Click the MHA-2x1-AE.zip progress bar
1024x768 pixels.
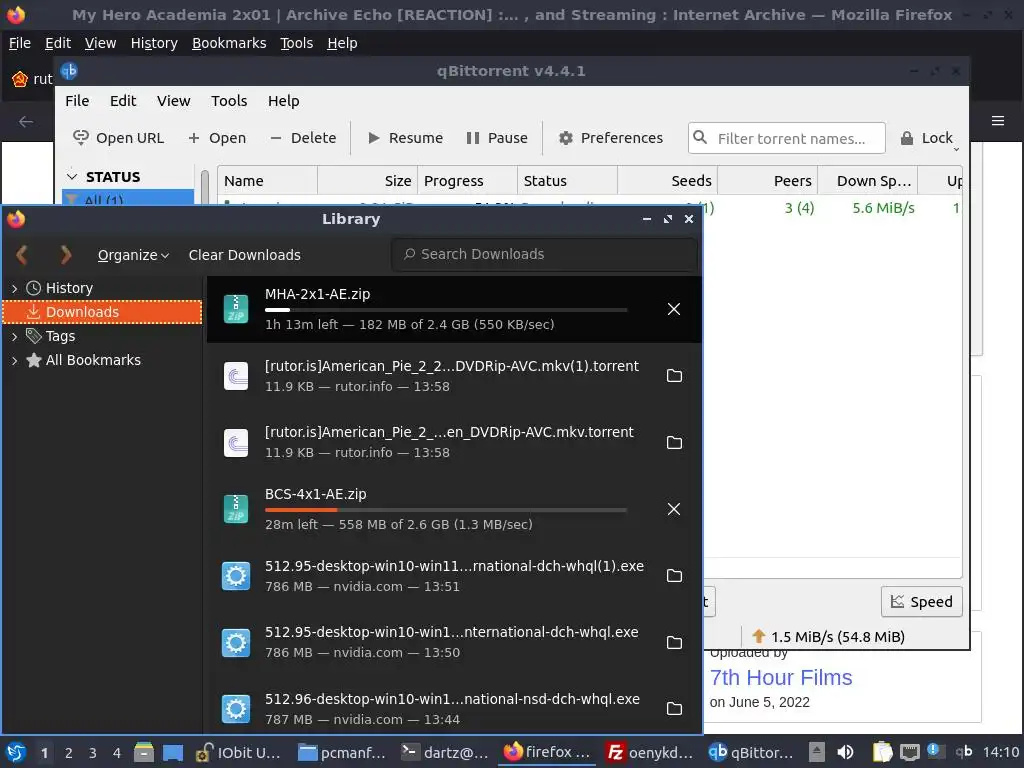click(x=446, y=310)
